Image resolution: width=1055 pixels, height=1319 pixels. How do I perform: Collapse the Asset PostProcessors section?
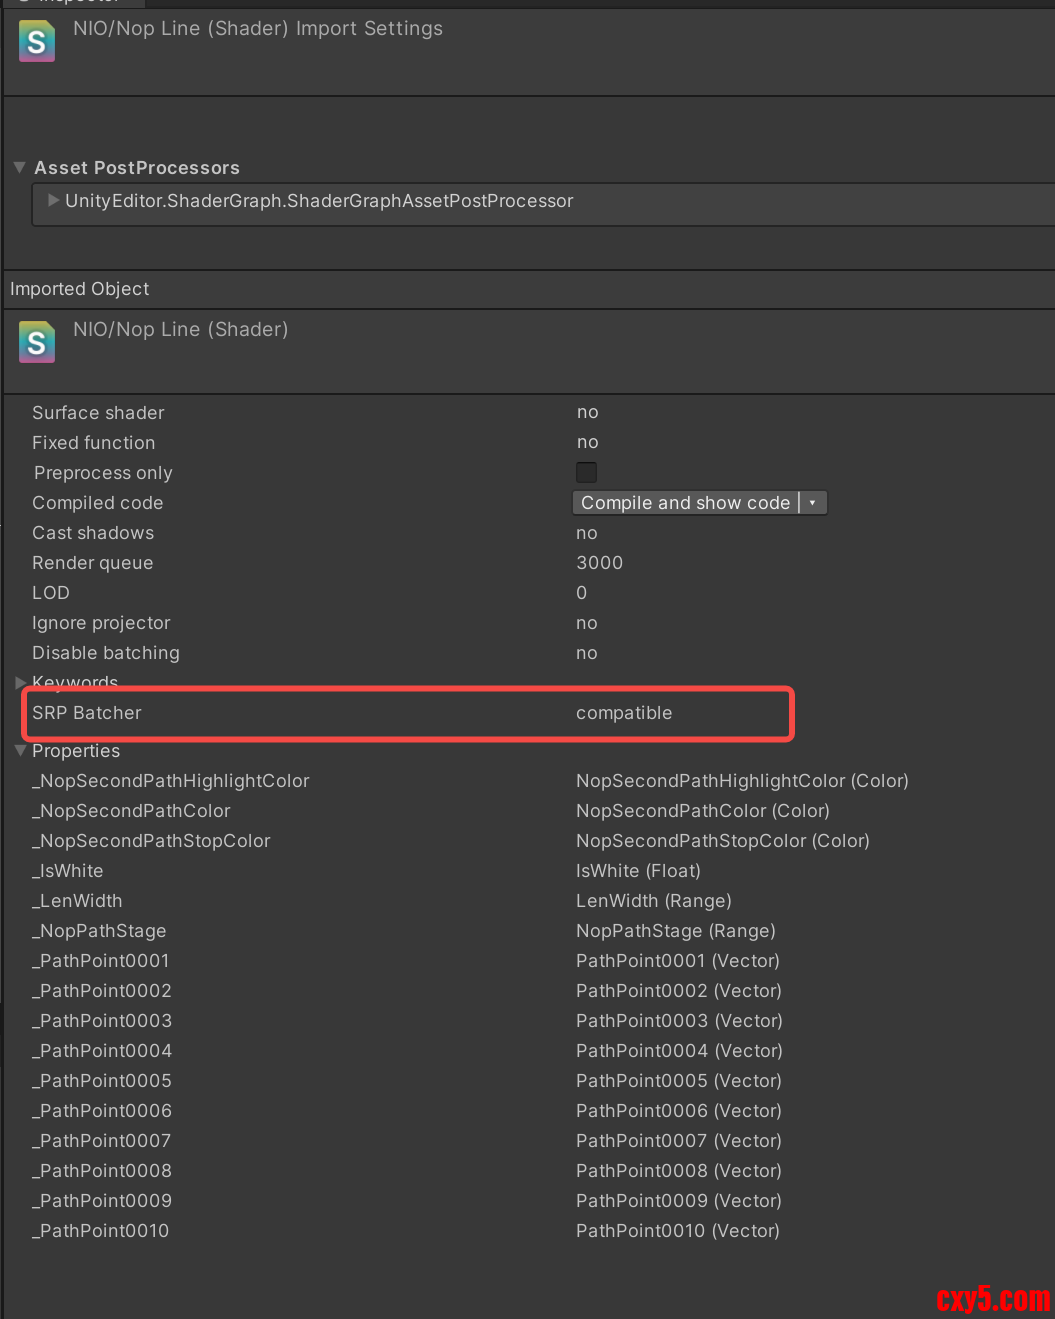19,168
